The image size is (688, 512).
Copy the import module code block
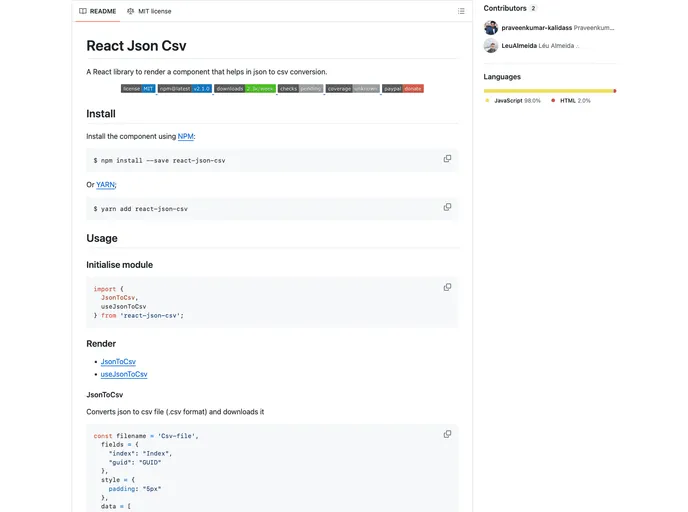(x=447, y=287)
